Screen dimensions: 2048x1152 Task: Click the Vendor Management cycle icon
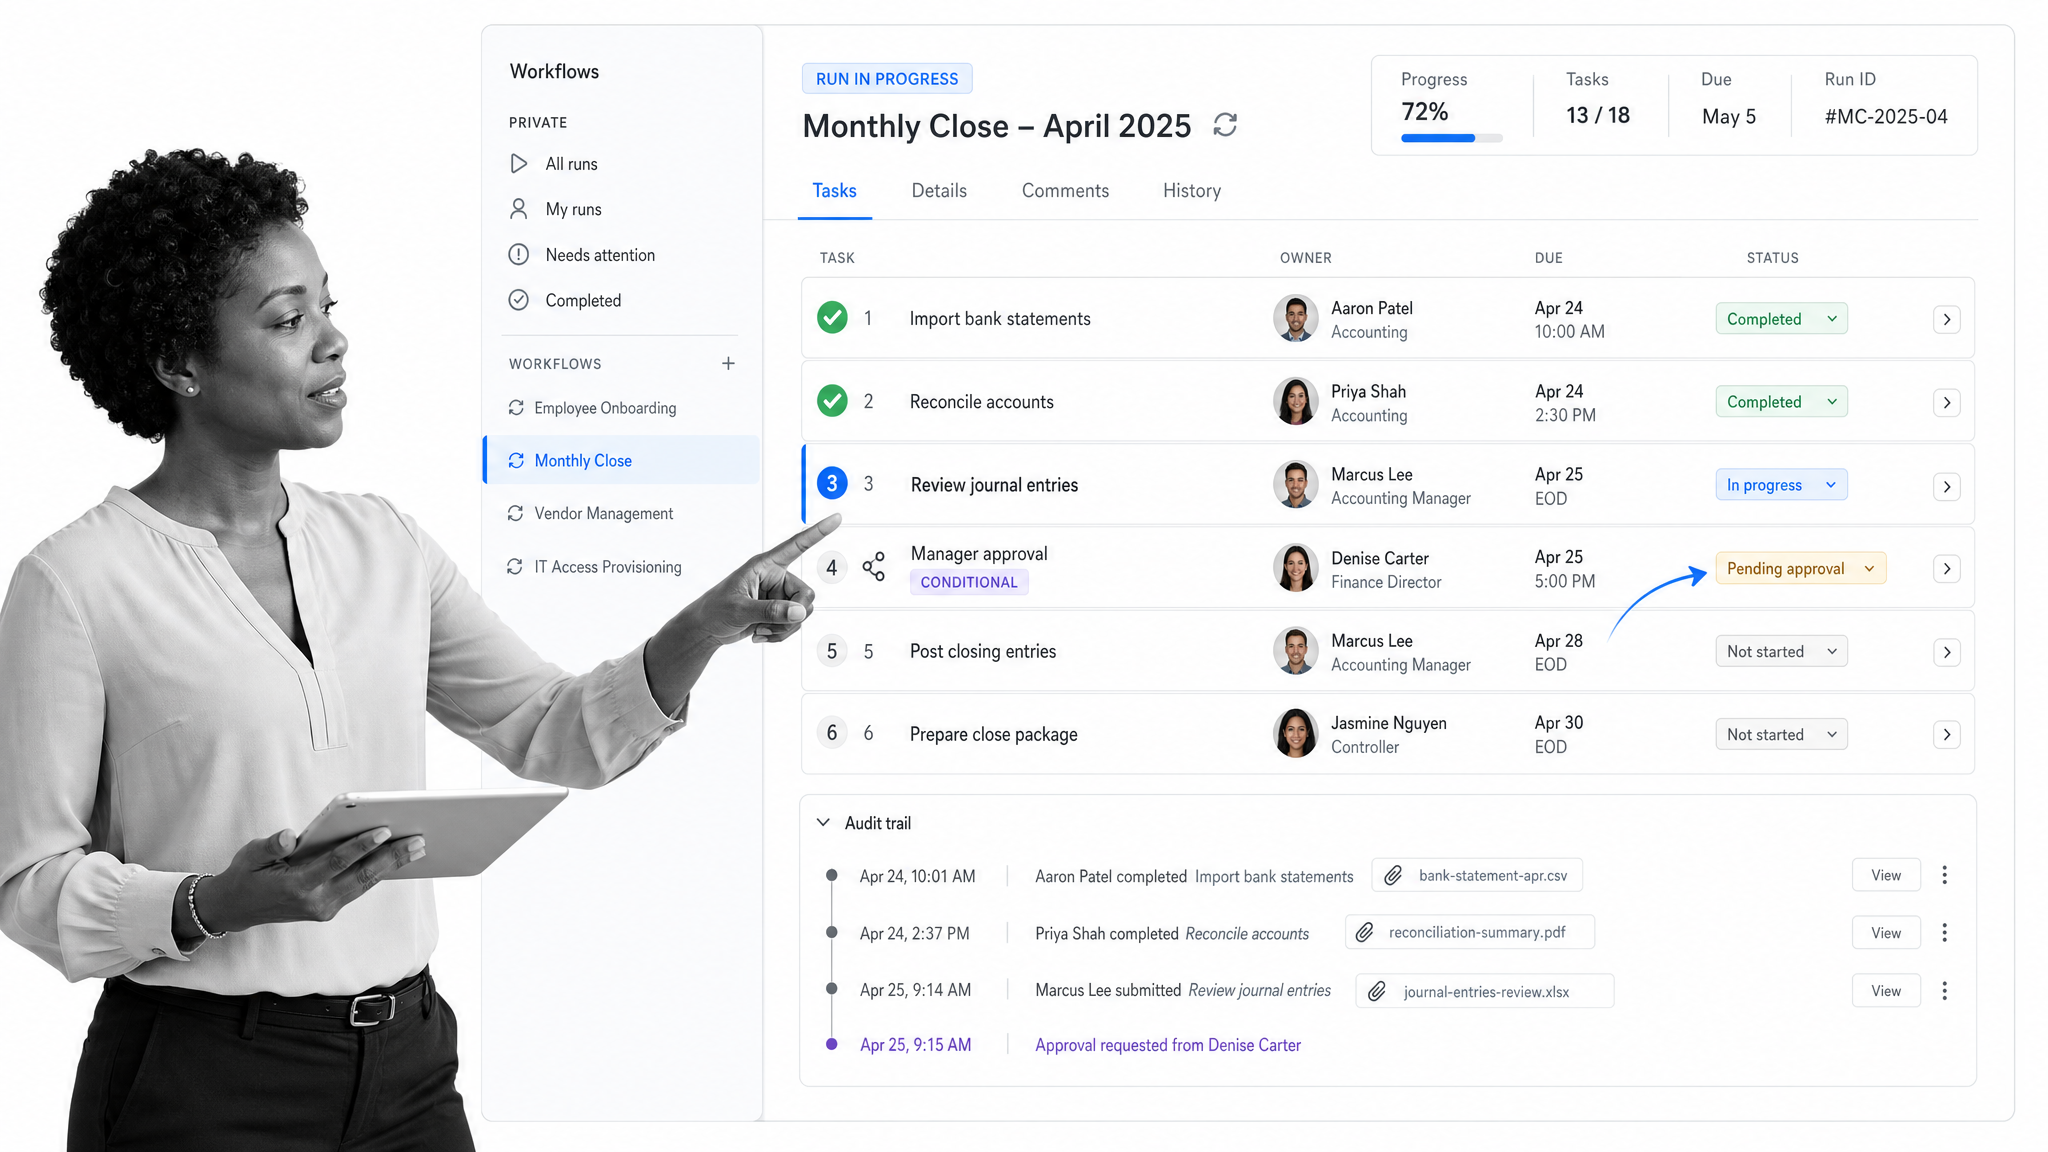click(x=516, y=513)
